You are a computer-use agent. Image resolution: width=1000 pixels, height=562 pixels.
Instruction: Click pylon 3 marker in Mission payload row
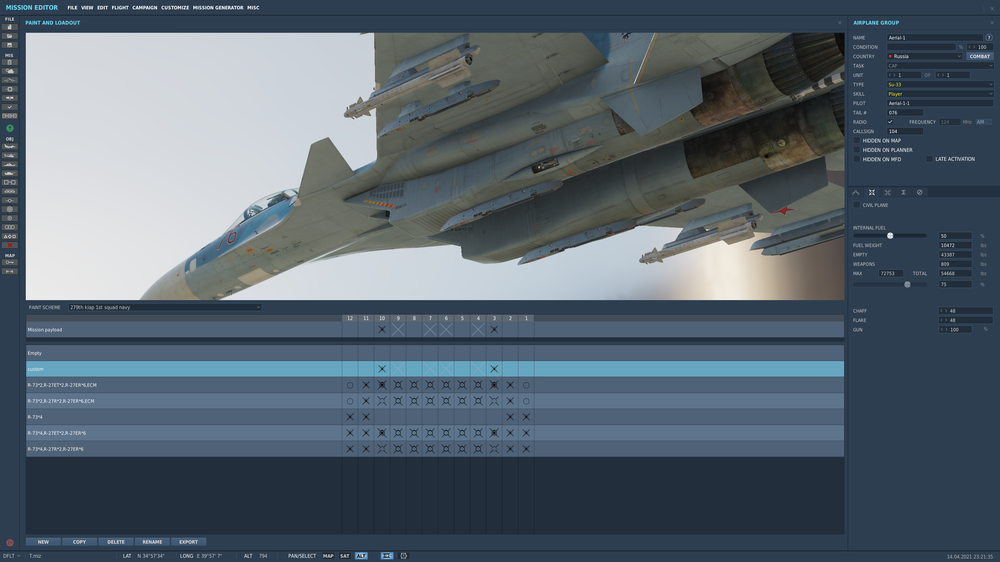click(x=494, y=330)
